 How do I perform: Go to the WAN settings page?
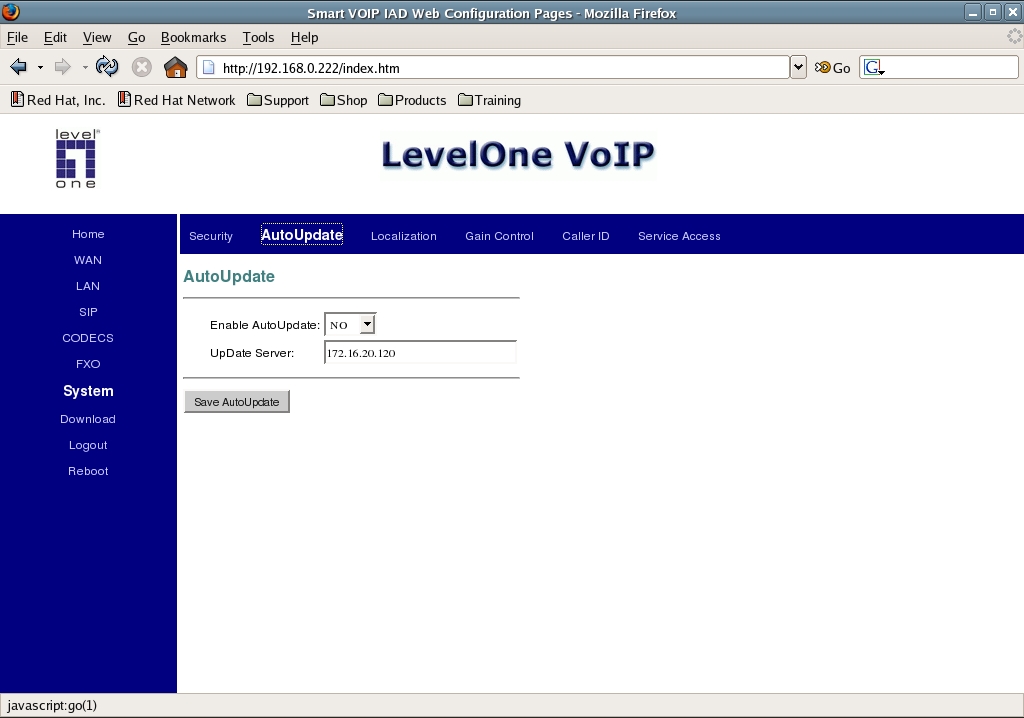tap(88, 260)
